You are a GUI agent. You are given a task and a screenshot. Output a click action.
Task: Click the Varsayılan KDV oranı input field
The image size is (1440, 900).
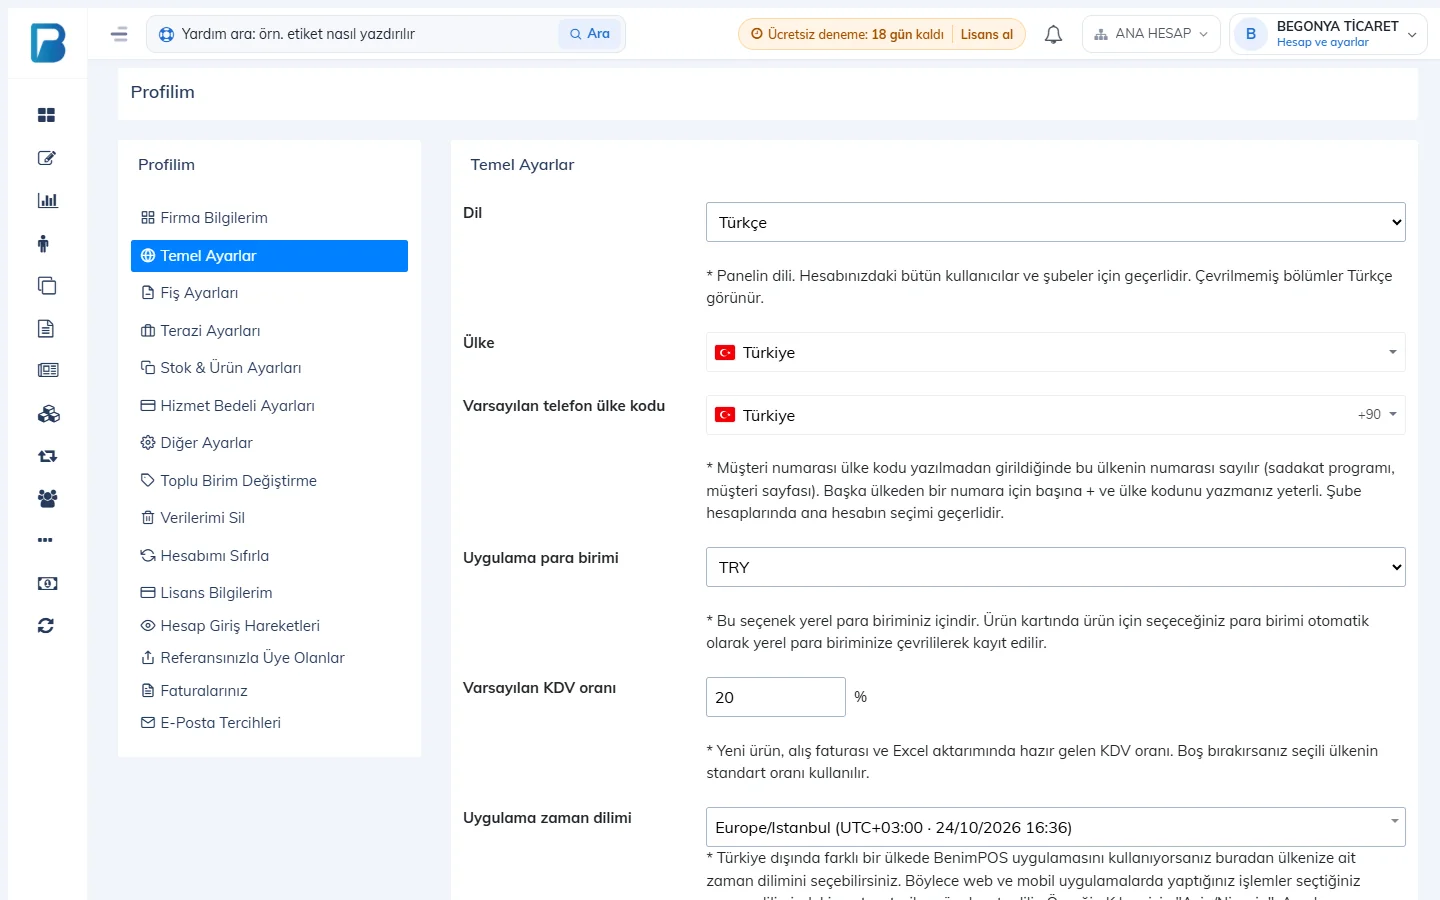pyautogui.click(x=776, y=697)
